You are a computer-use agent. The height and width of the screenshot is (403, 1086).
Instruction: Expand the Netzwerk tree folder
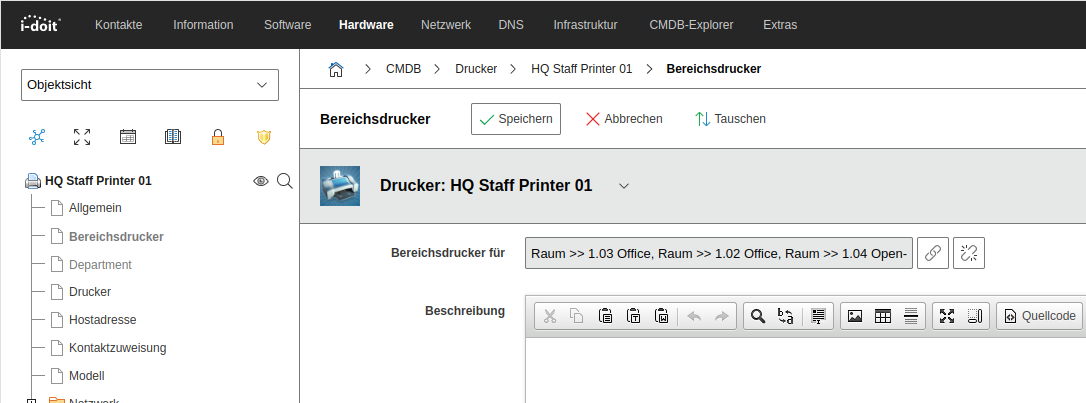(x=31, y=401)
